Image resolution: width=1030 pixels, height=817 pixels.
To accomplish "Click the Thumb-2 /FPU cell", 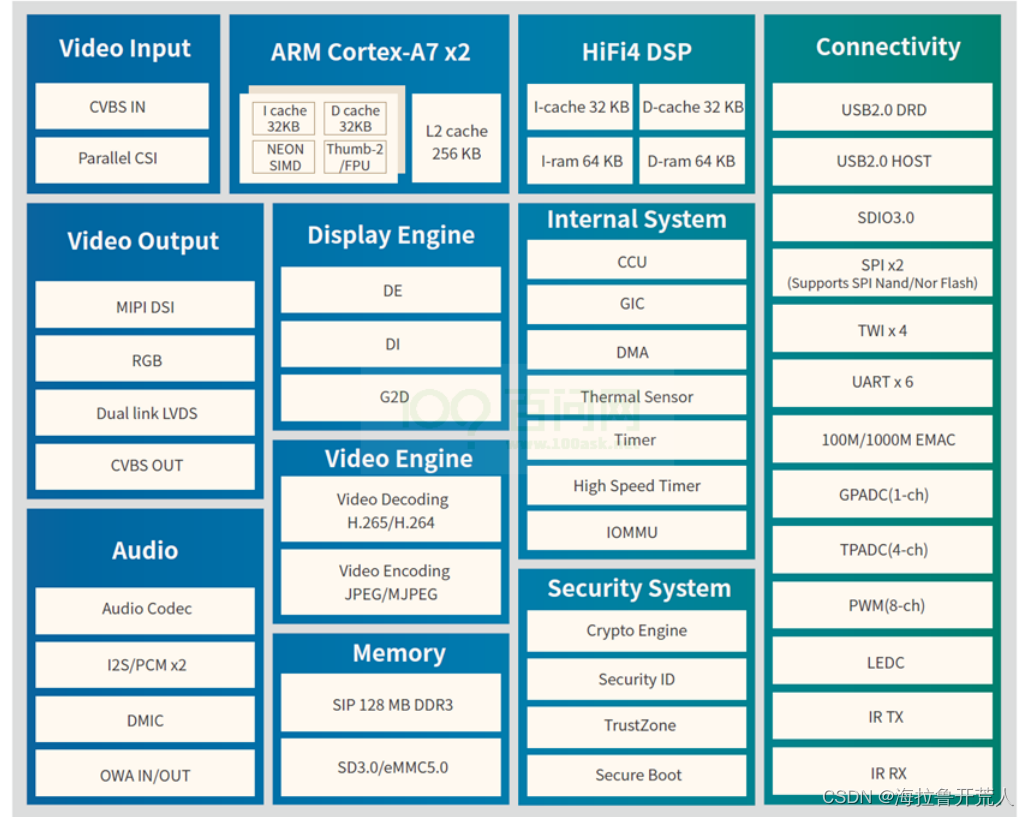I will pos(355,157).
